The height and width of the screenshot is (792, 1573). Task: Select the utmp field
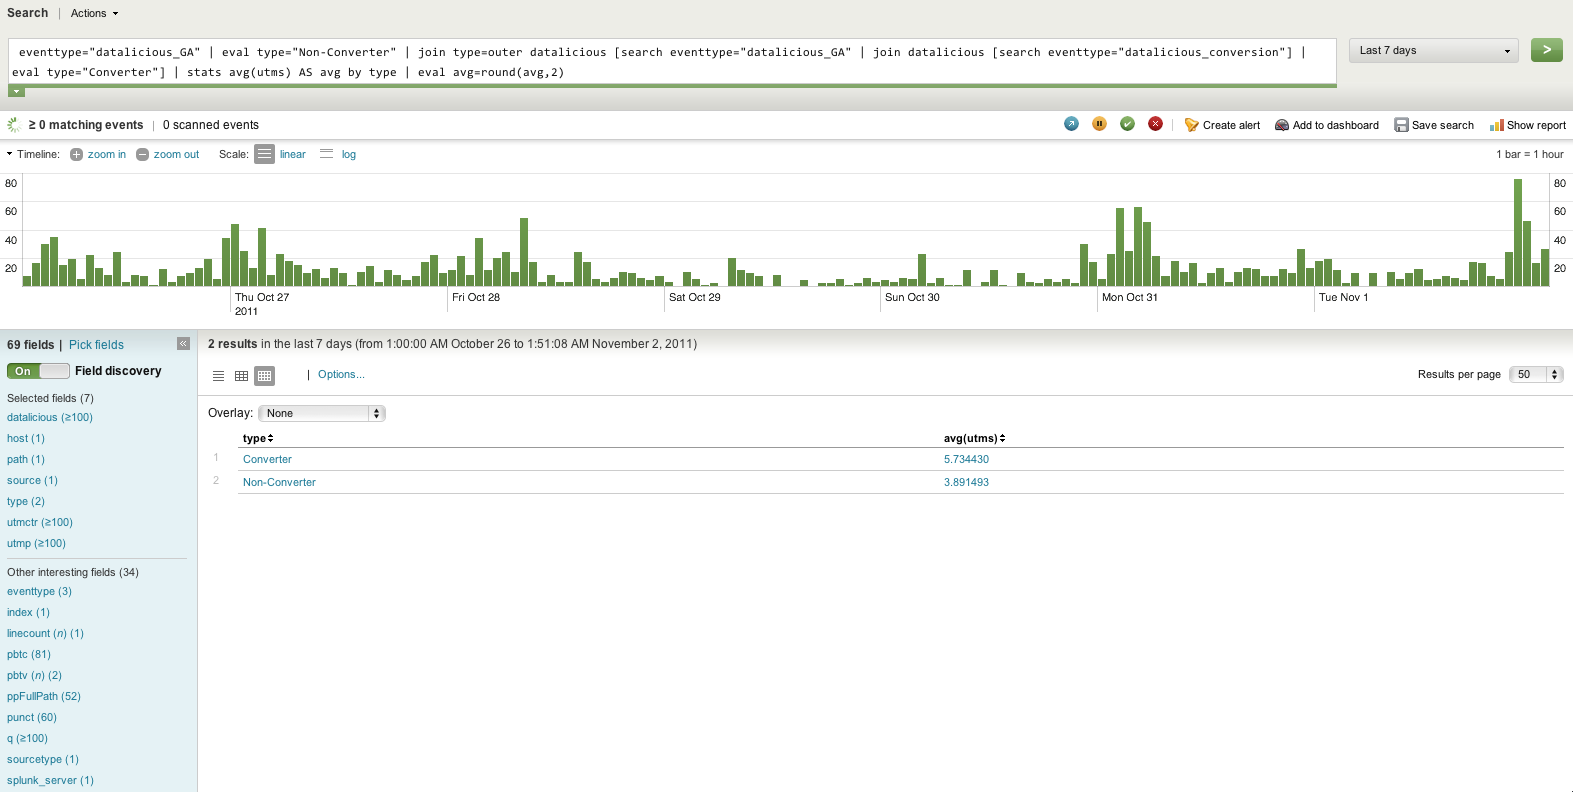point(36,543)
